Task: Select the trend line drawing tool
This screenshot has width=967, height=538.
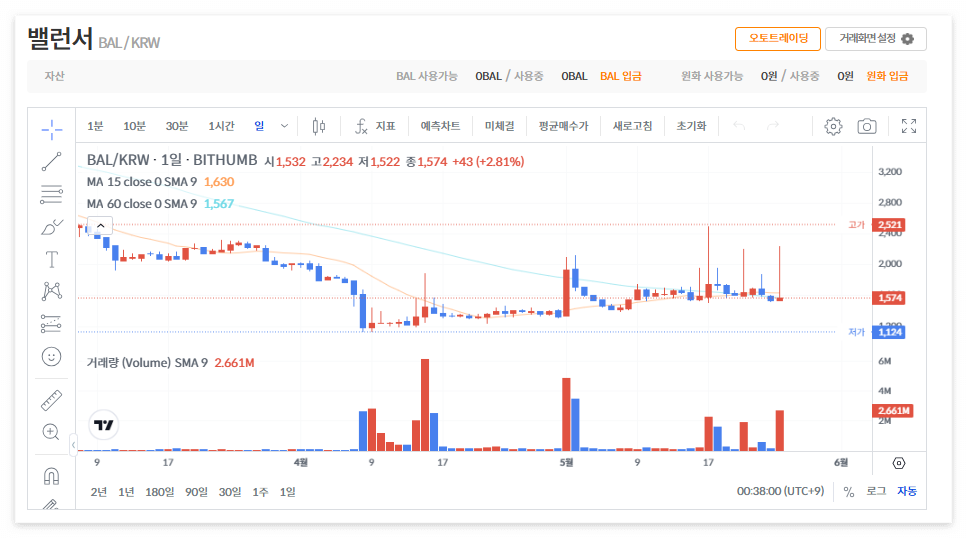Action: 52,162
